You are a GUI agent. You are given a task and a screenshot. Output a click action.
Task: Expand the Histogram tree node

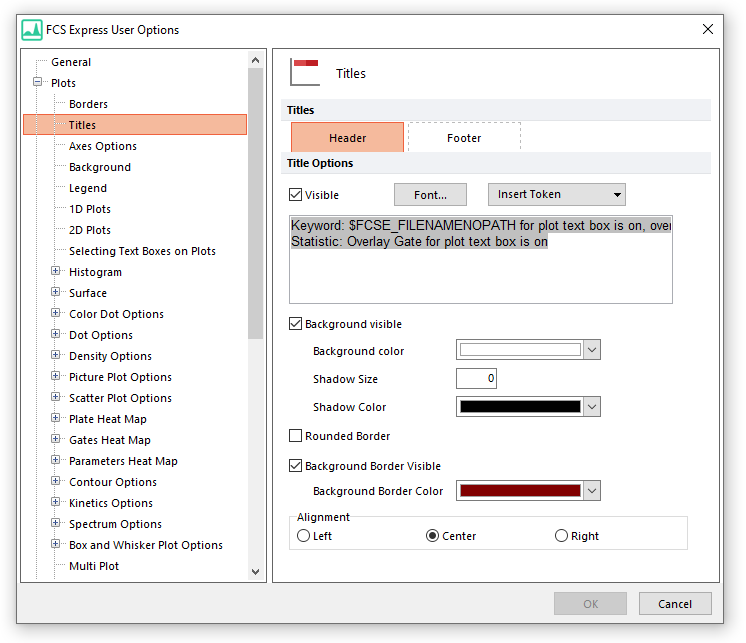pos(56,272)
